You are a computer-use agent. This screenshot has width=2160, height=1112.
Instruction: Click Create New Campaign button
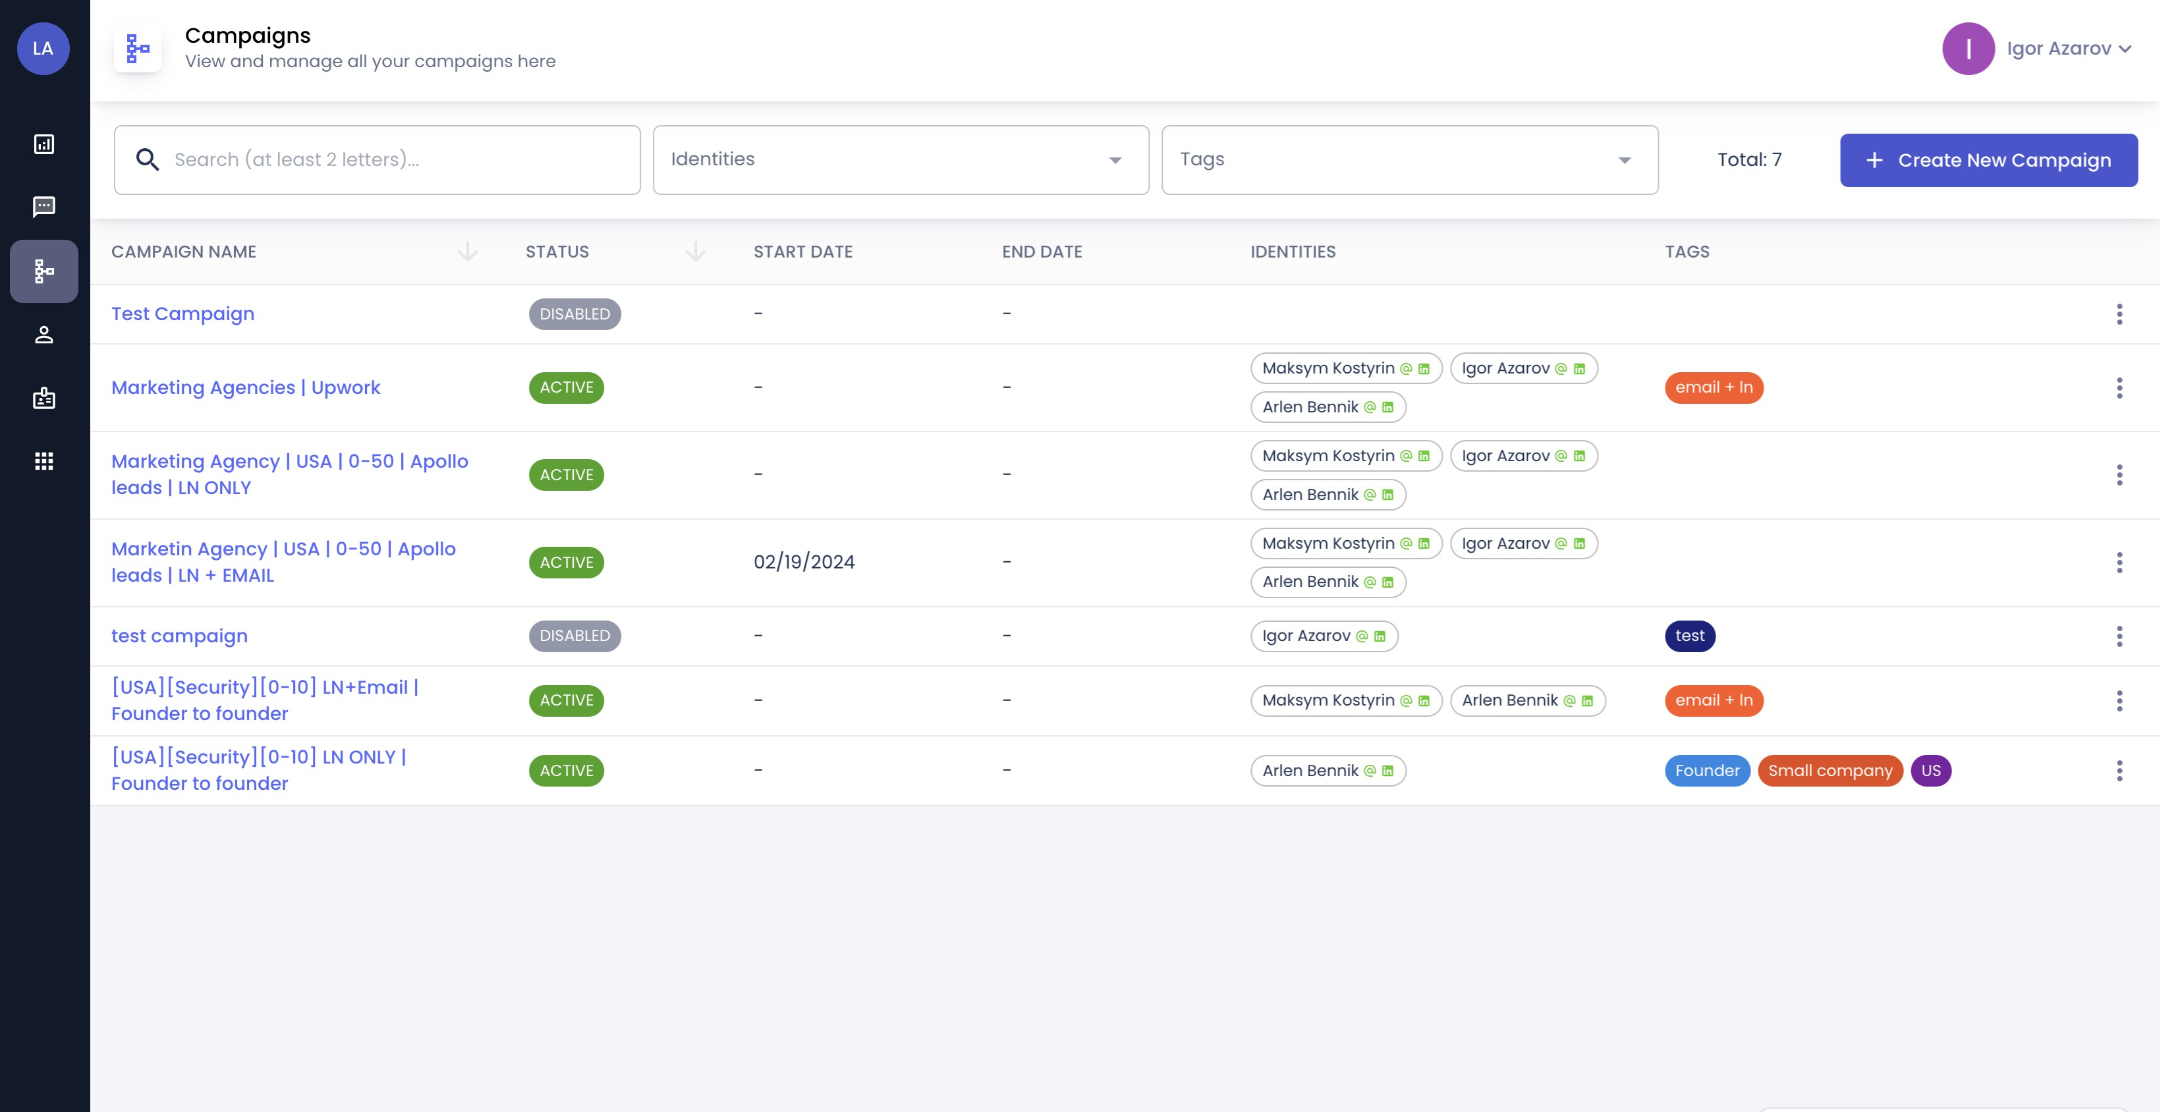point(1988,160)
